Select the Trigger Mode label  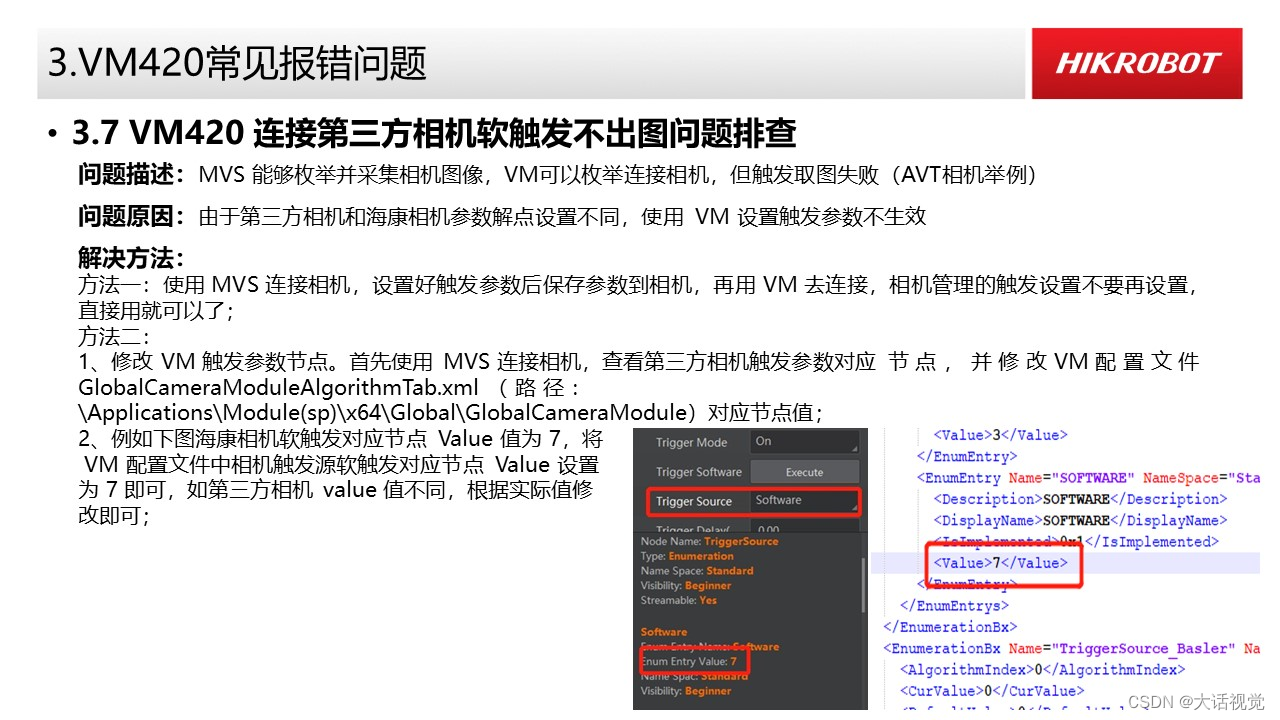coord(691,442)
